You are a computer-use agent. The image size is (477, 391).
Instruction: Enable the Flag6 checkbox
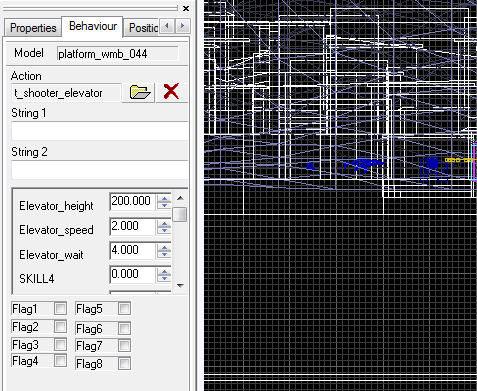tap(124, 329)
